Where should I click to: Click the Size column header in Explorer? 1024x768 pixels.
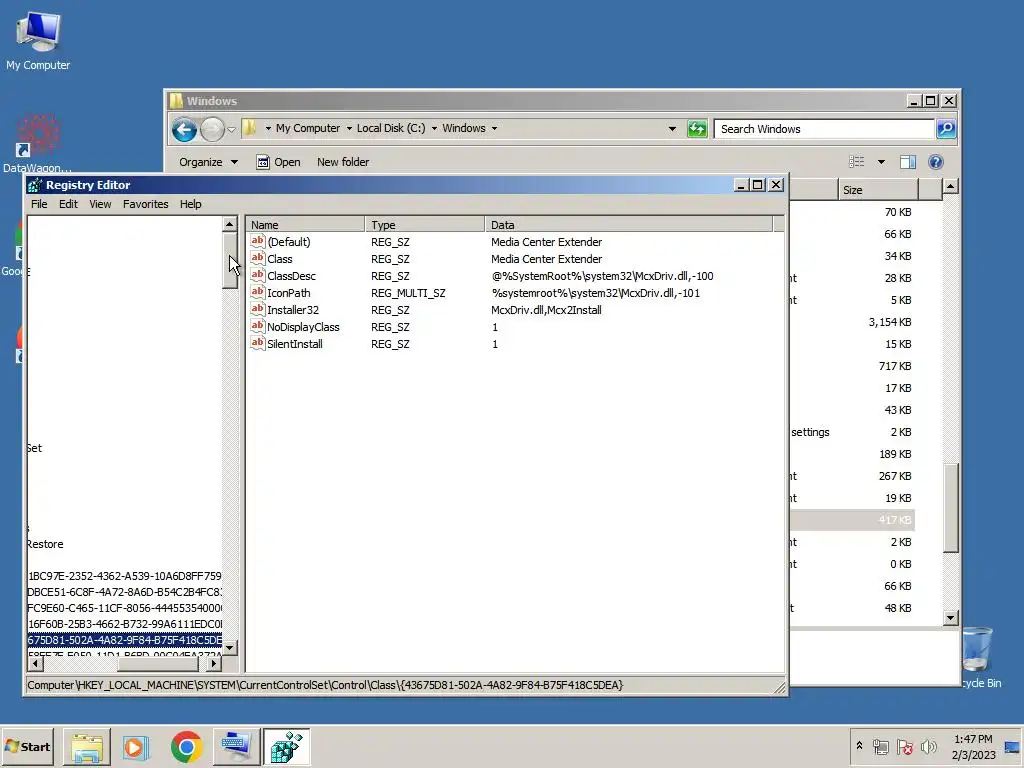(878, 190)
